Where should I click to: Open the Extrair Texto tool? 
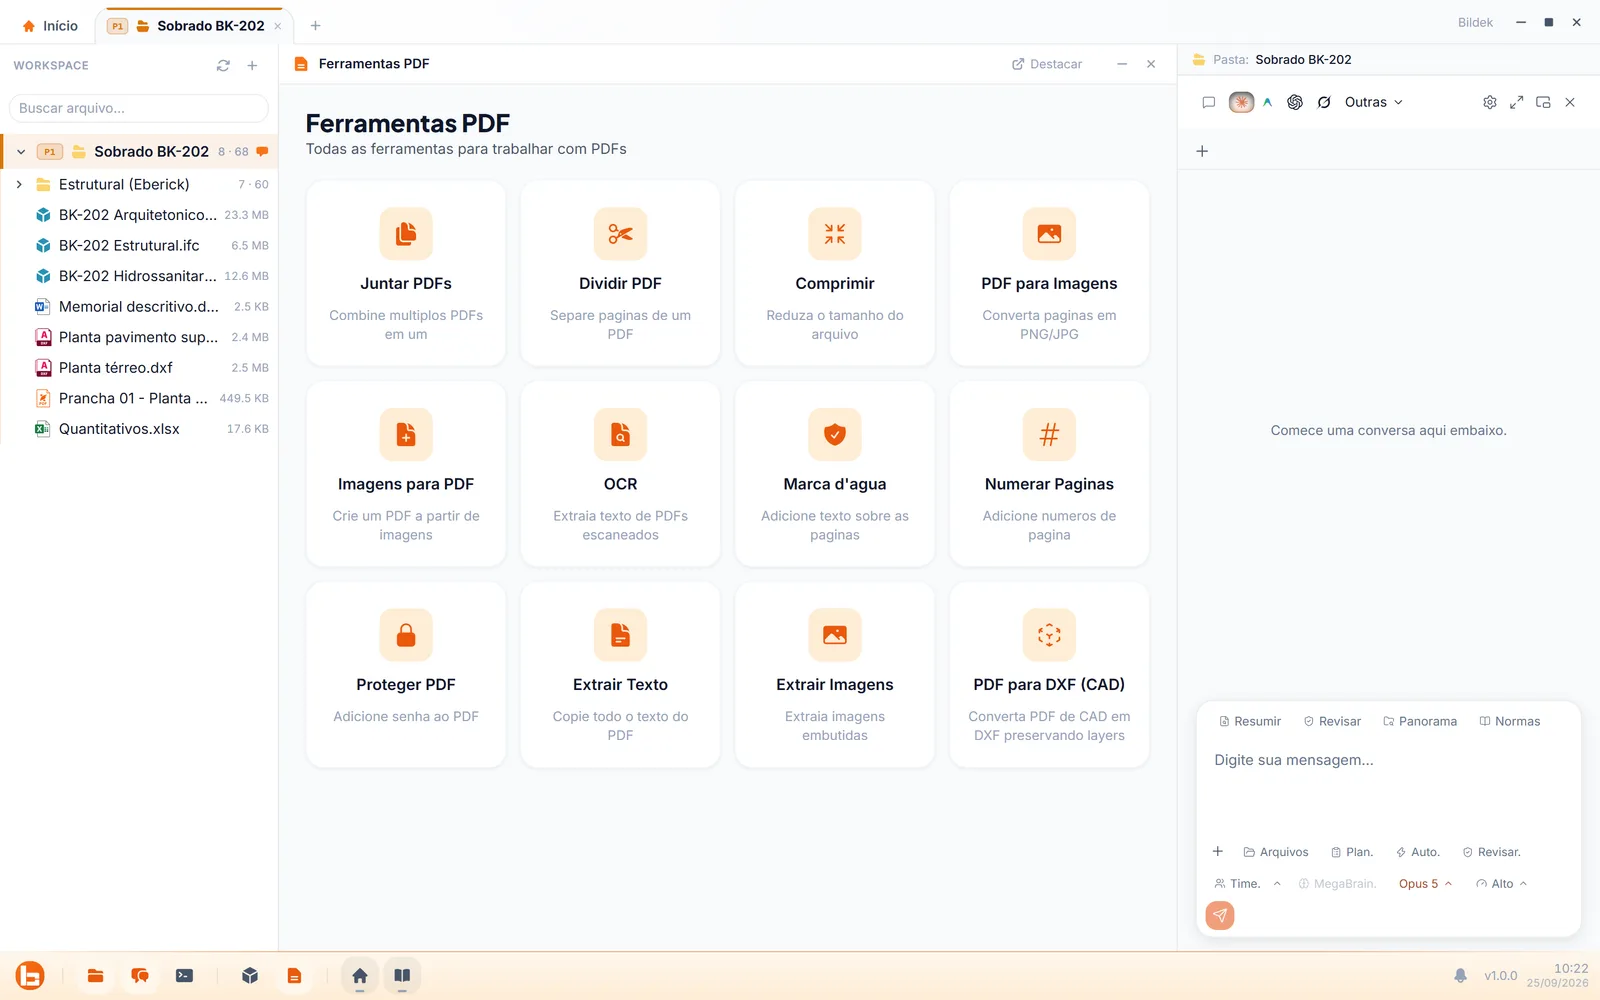620,675
